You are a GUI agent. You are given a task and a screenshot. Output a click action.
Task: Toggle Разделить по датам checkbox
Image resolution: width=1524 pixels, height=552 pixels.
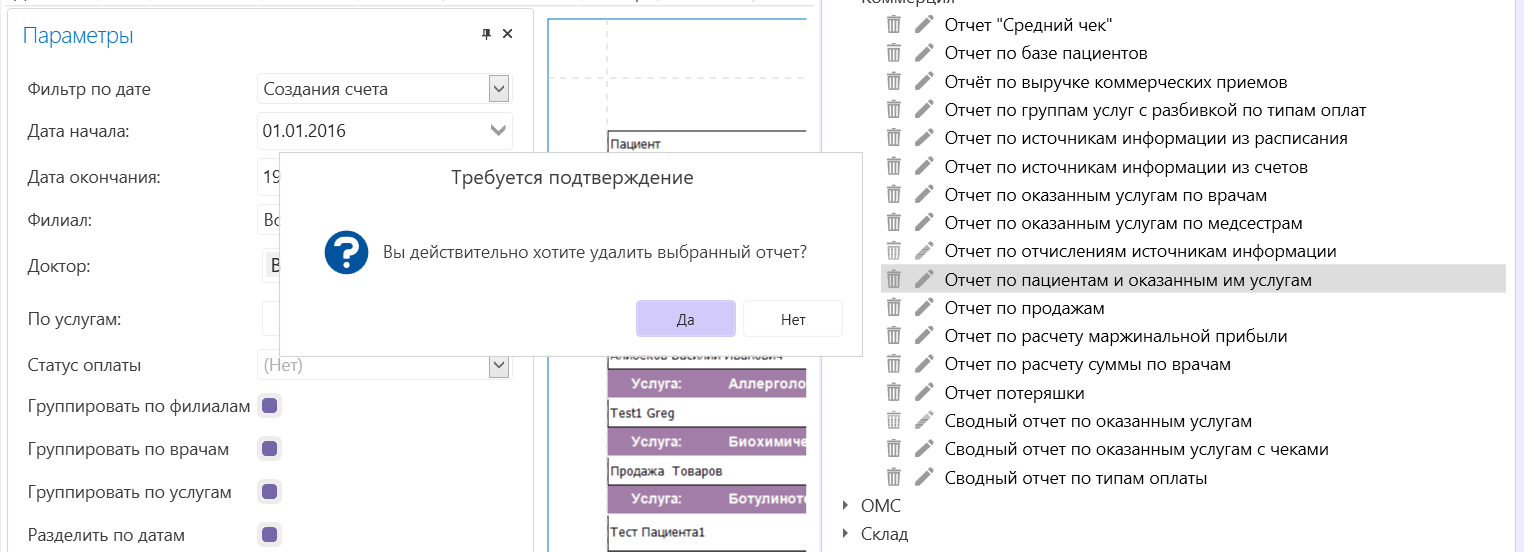tap(269, 535)
